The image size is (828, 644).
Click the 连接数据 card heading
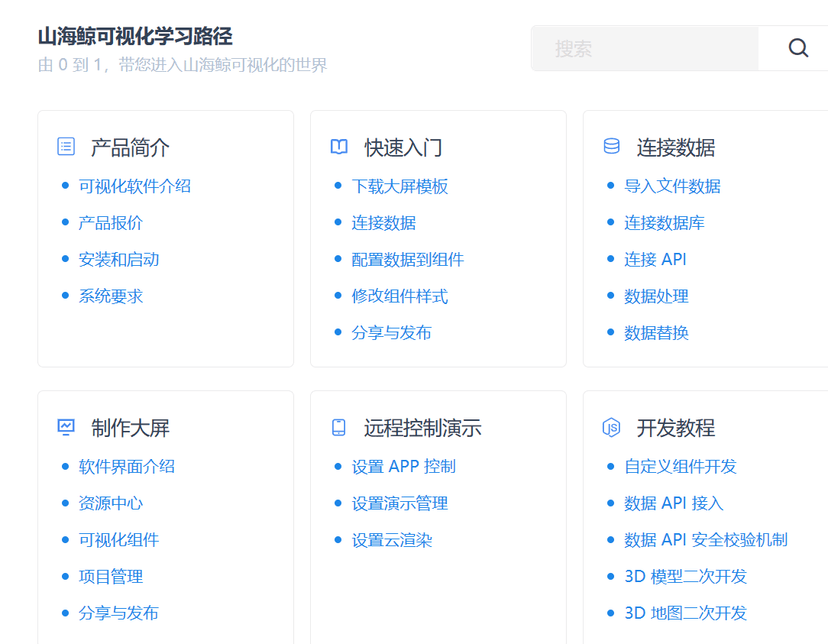pyautogui.click(x=676, y=147)
